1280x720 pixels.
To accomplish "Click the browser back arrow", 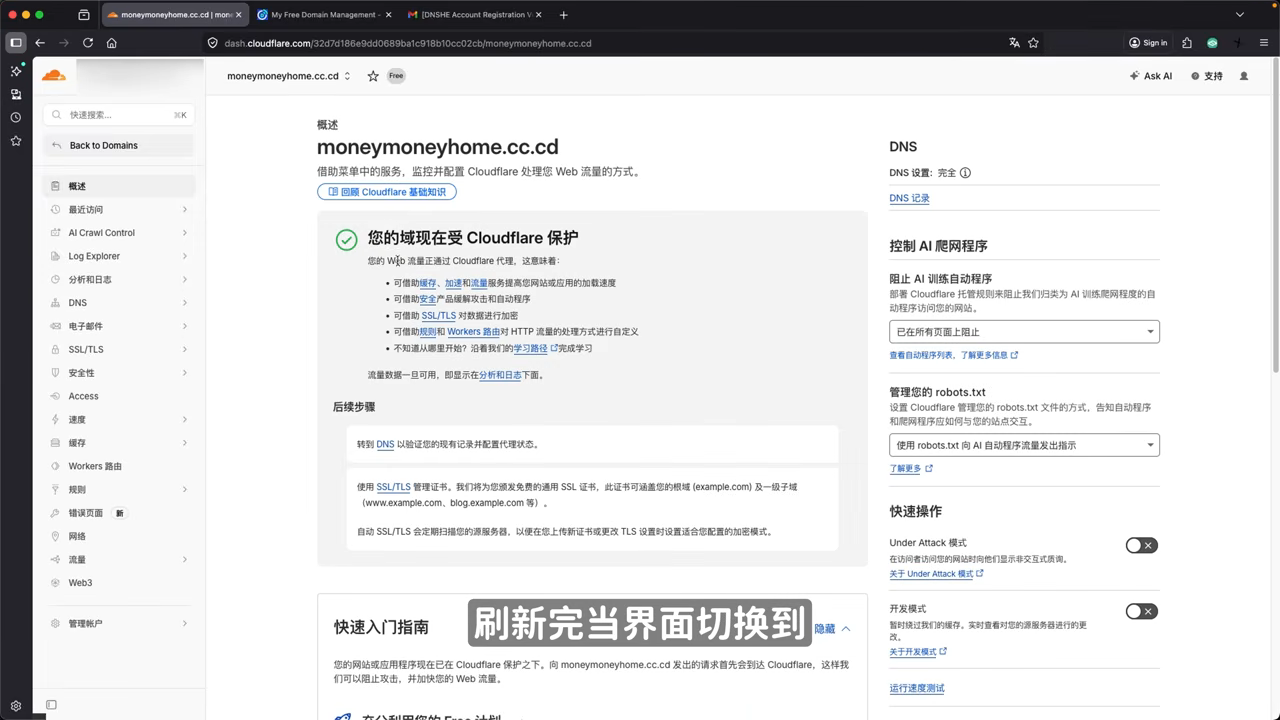I will (x=40, y=43).
